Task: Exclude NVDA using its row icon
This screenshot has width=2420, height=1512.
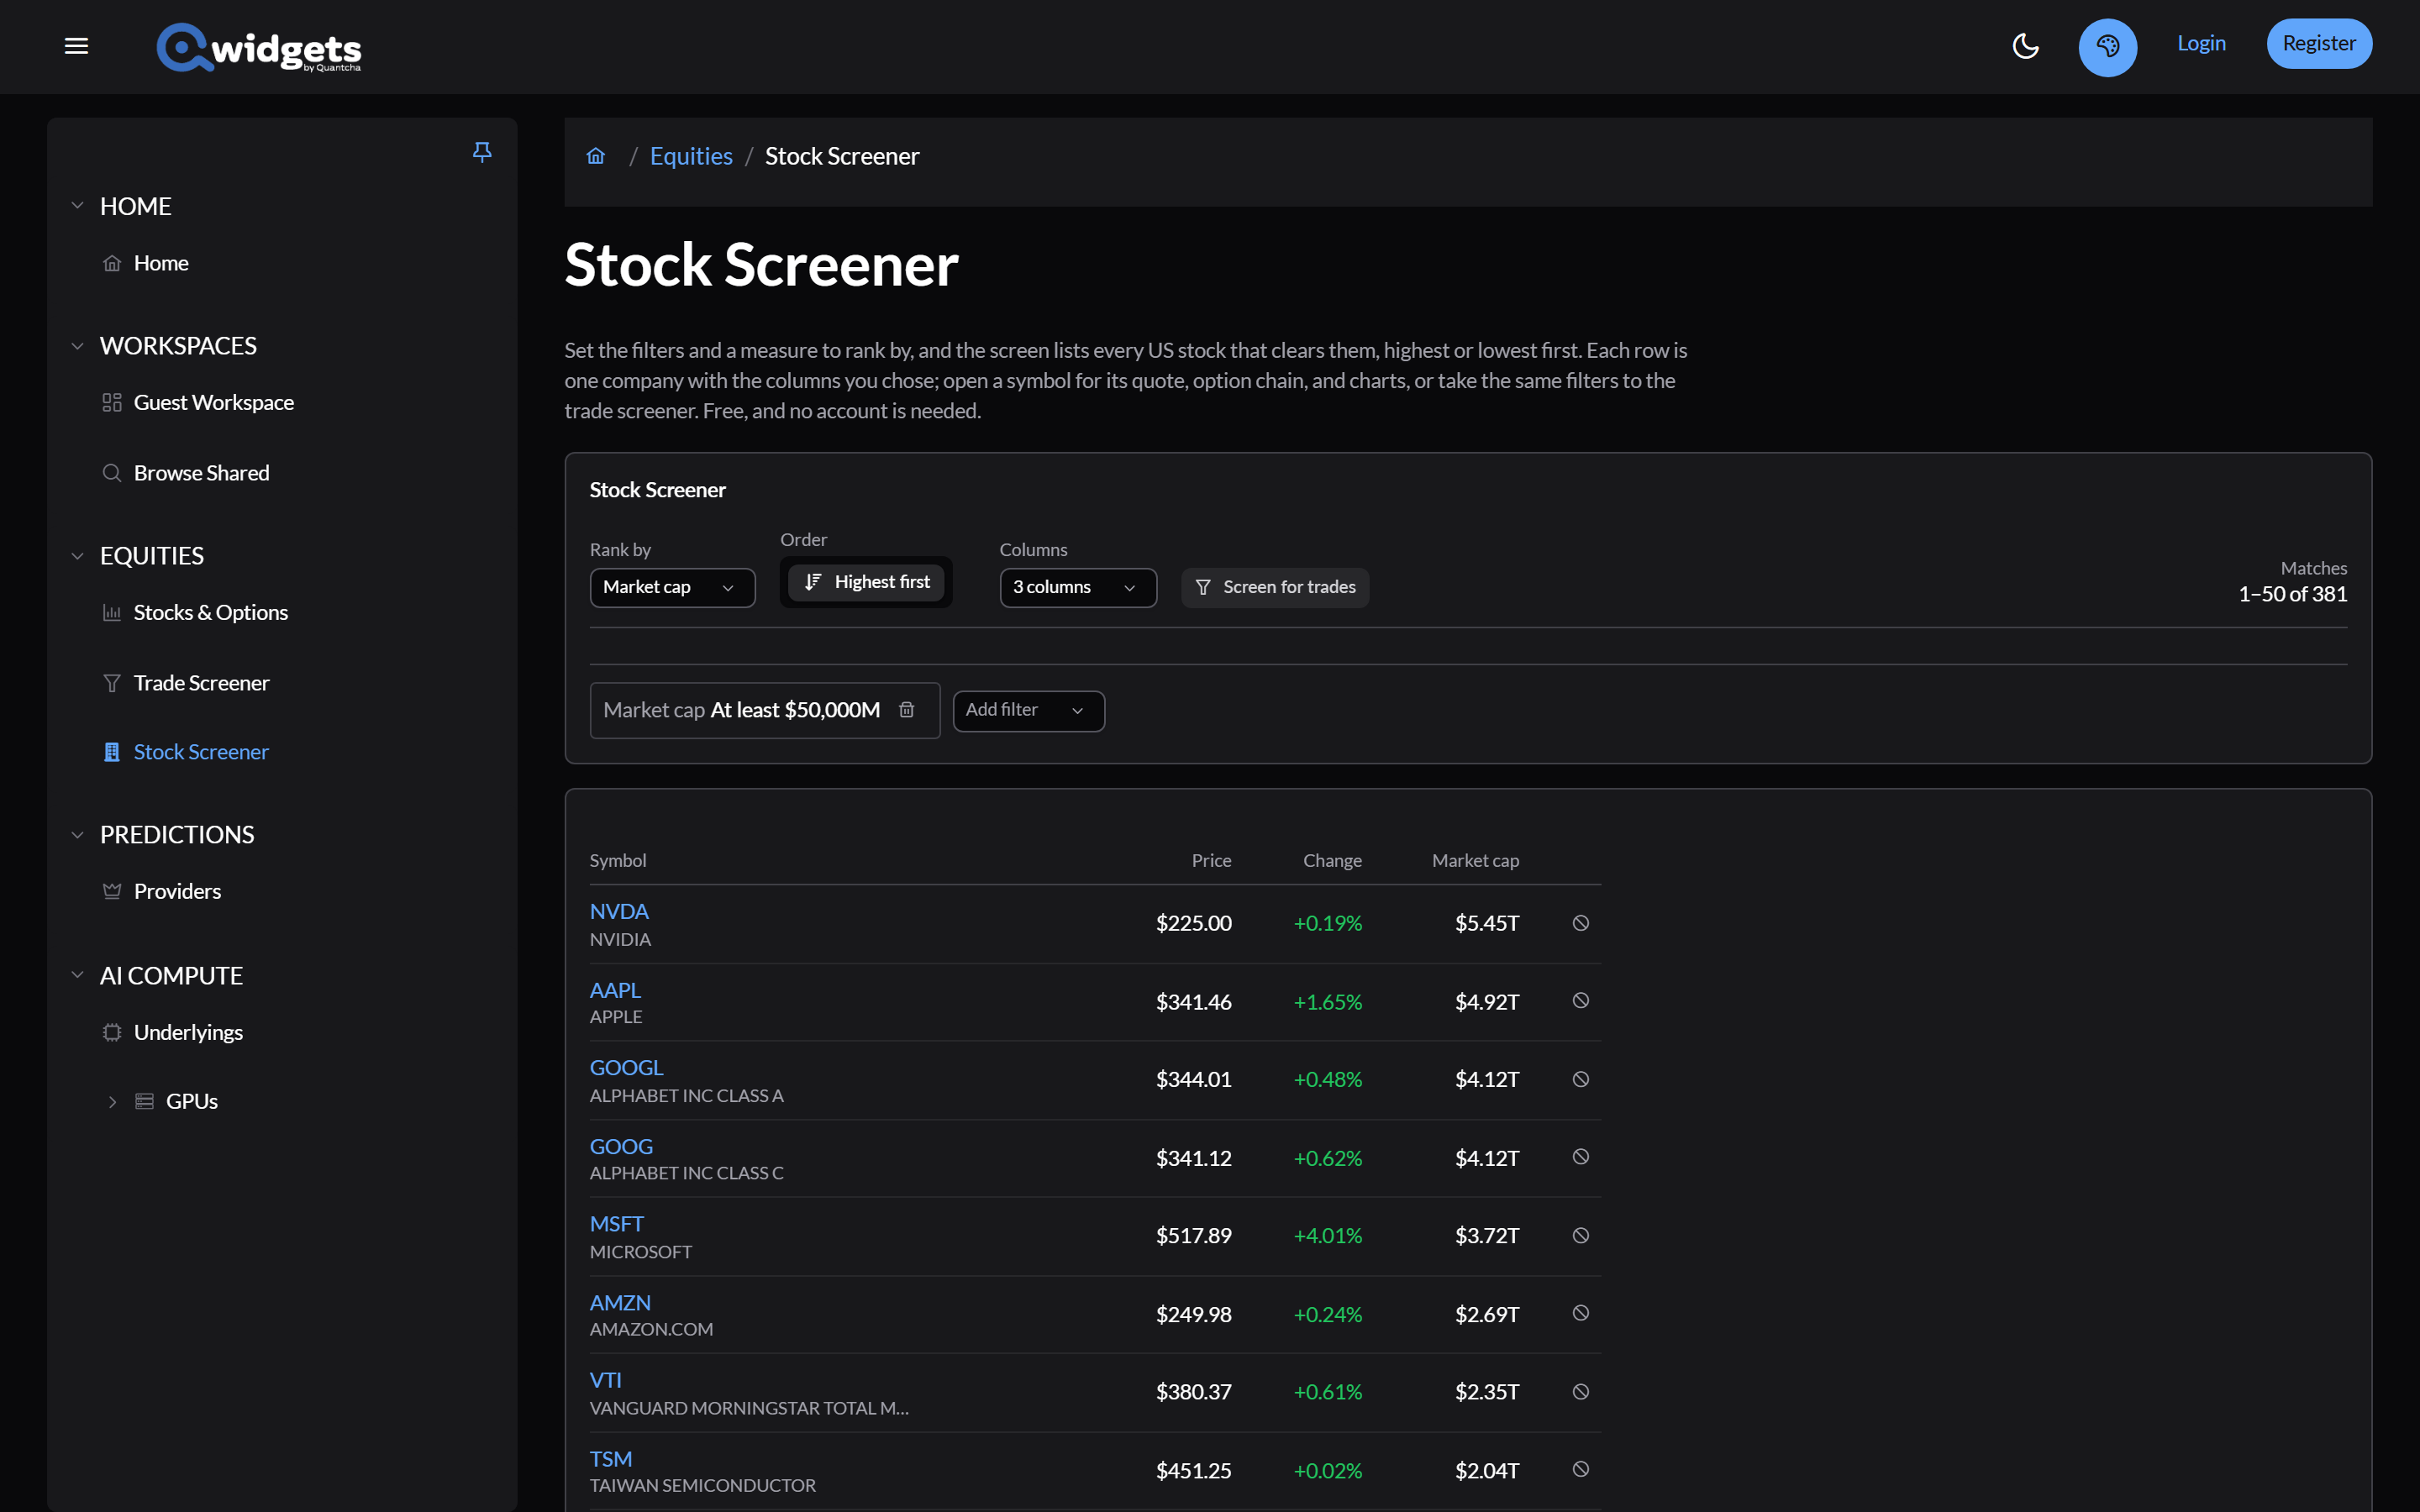Action: [1581, 923]
